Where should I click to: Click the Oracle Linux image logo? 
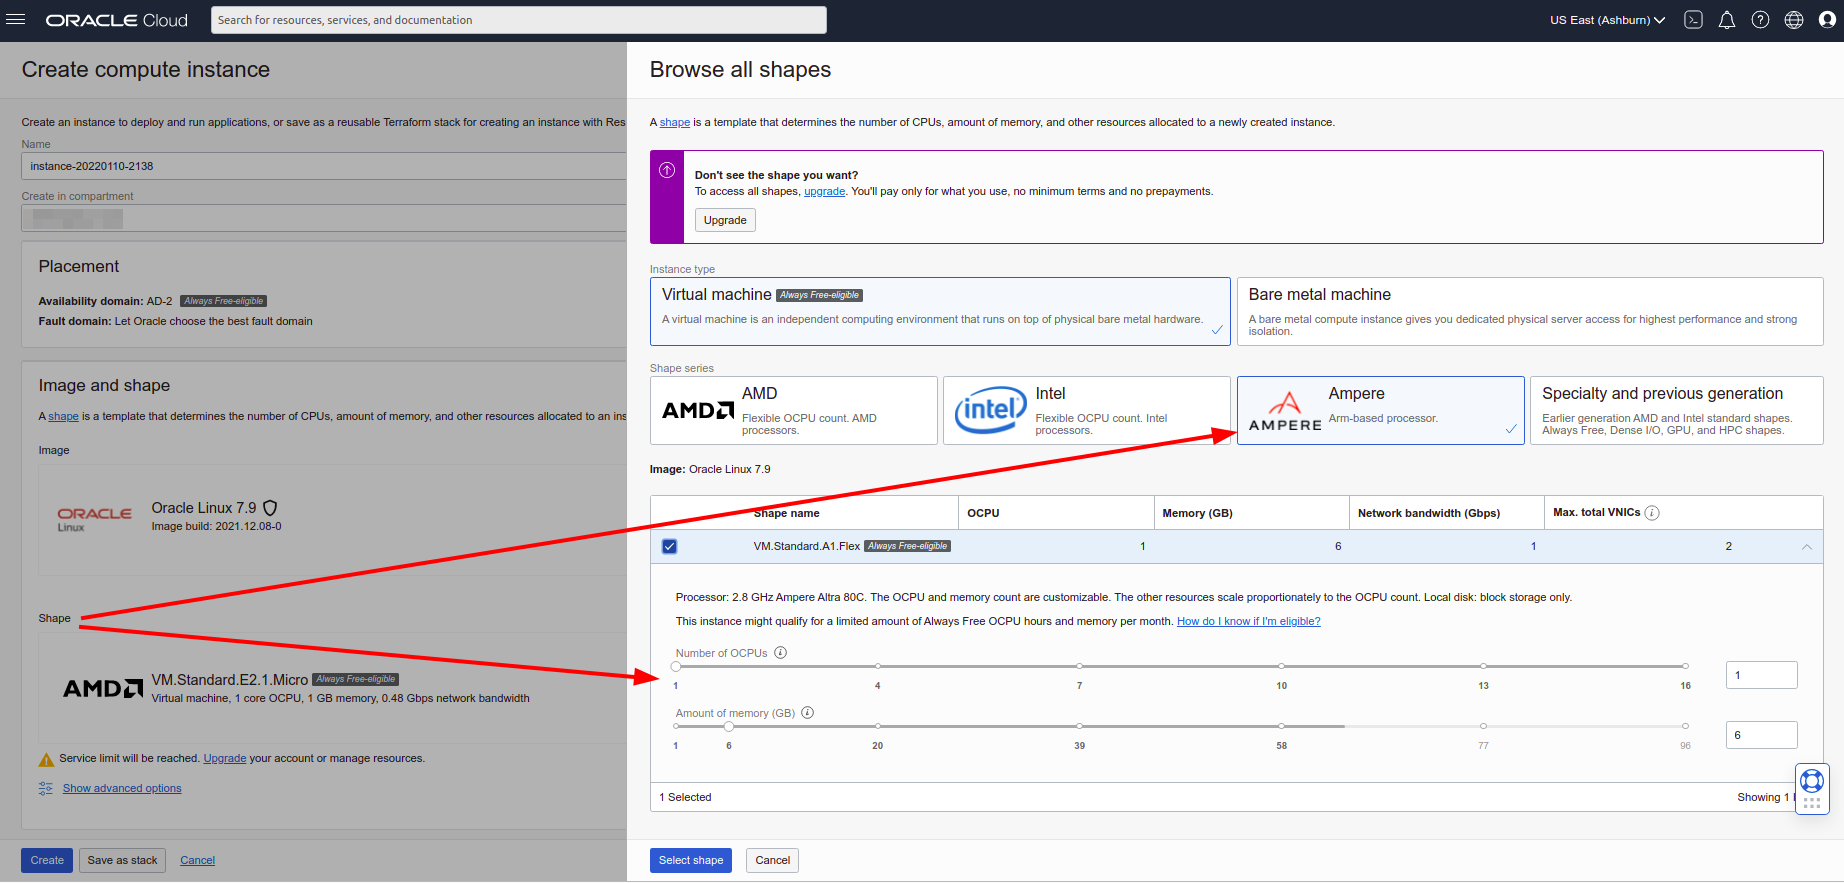tap(94, 518)
